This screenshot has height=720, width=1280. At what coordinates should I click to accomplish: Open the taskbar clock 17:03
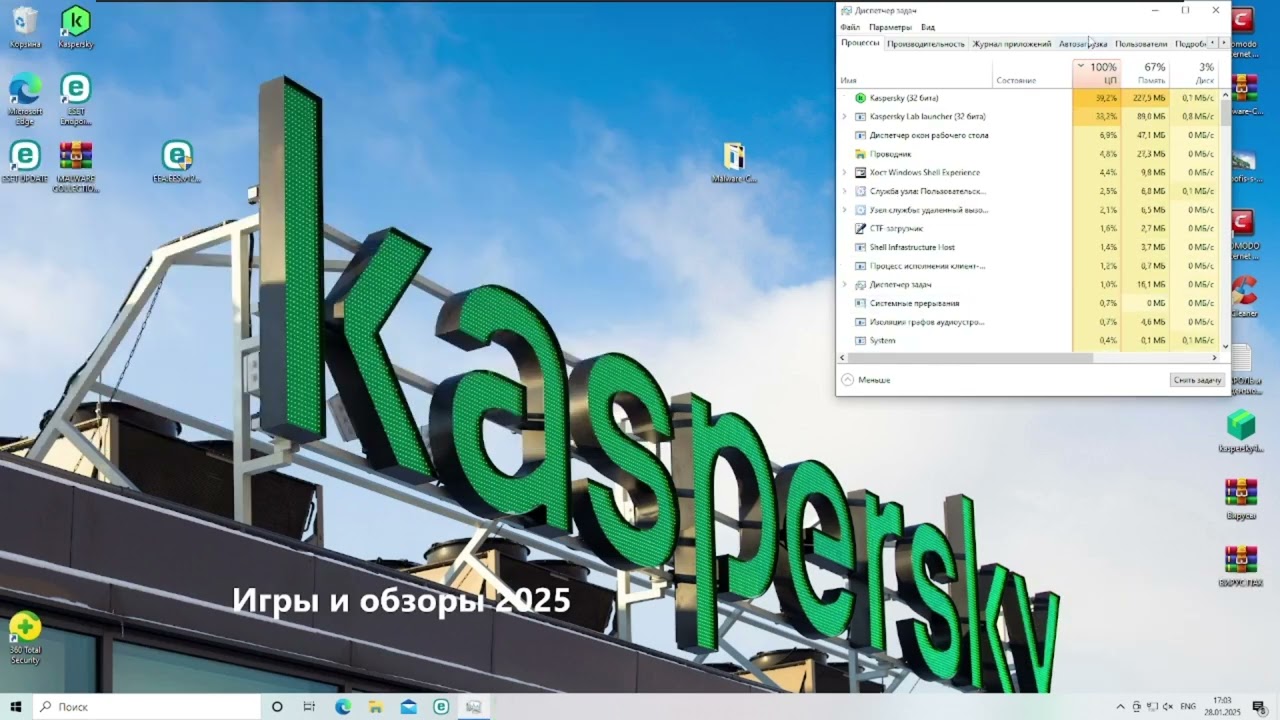tap(1224, 707)
